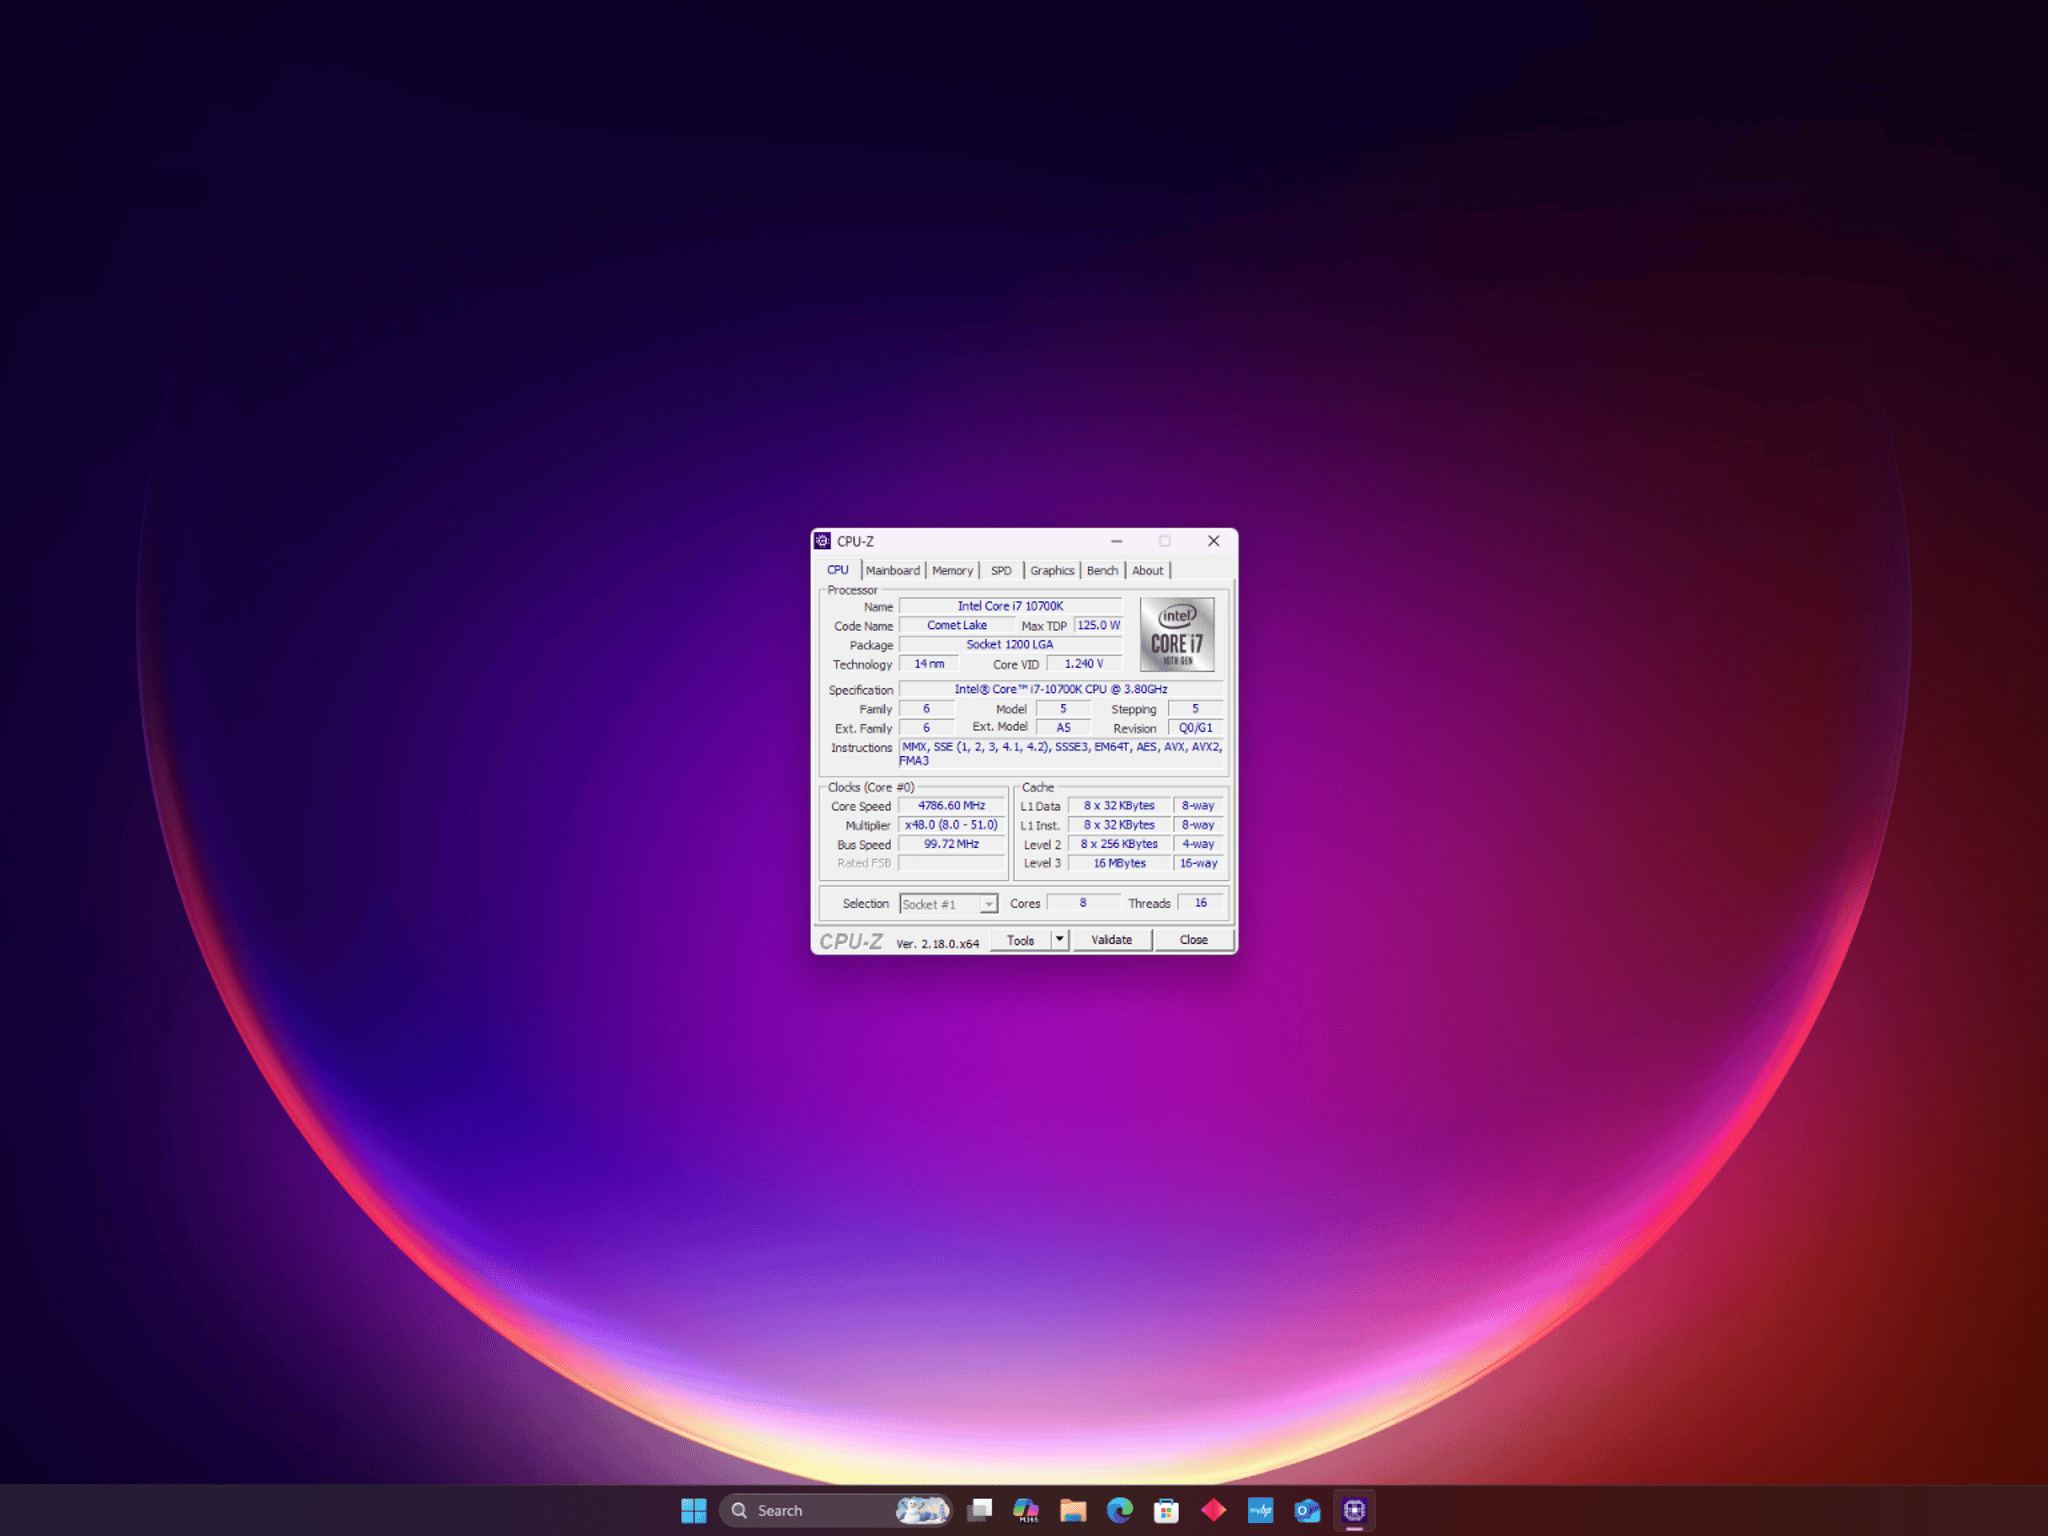Open the SPD tab
Image resolution: width=2048 pixels, height=1536 pixels.
(1001, 571)
